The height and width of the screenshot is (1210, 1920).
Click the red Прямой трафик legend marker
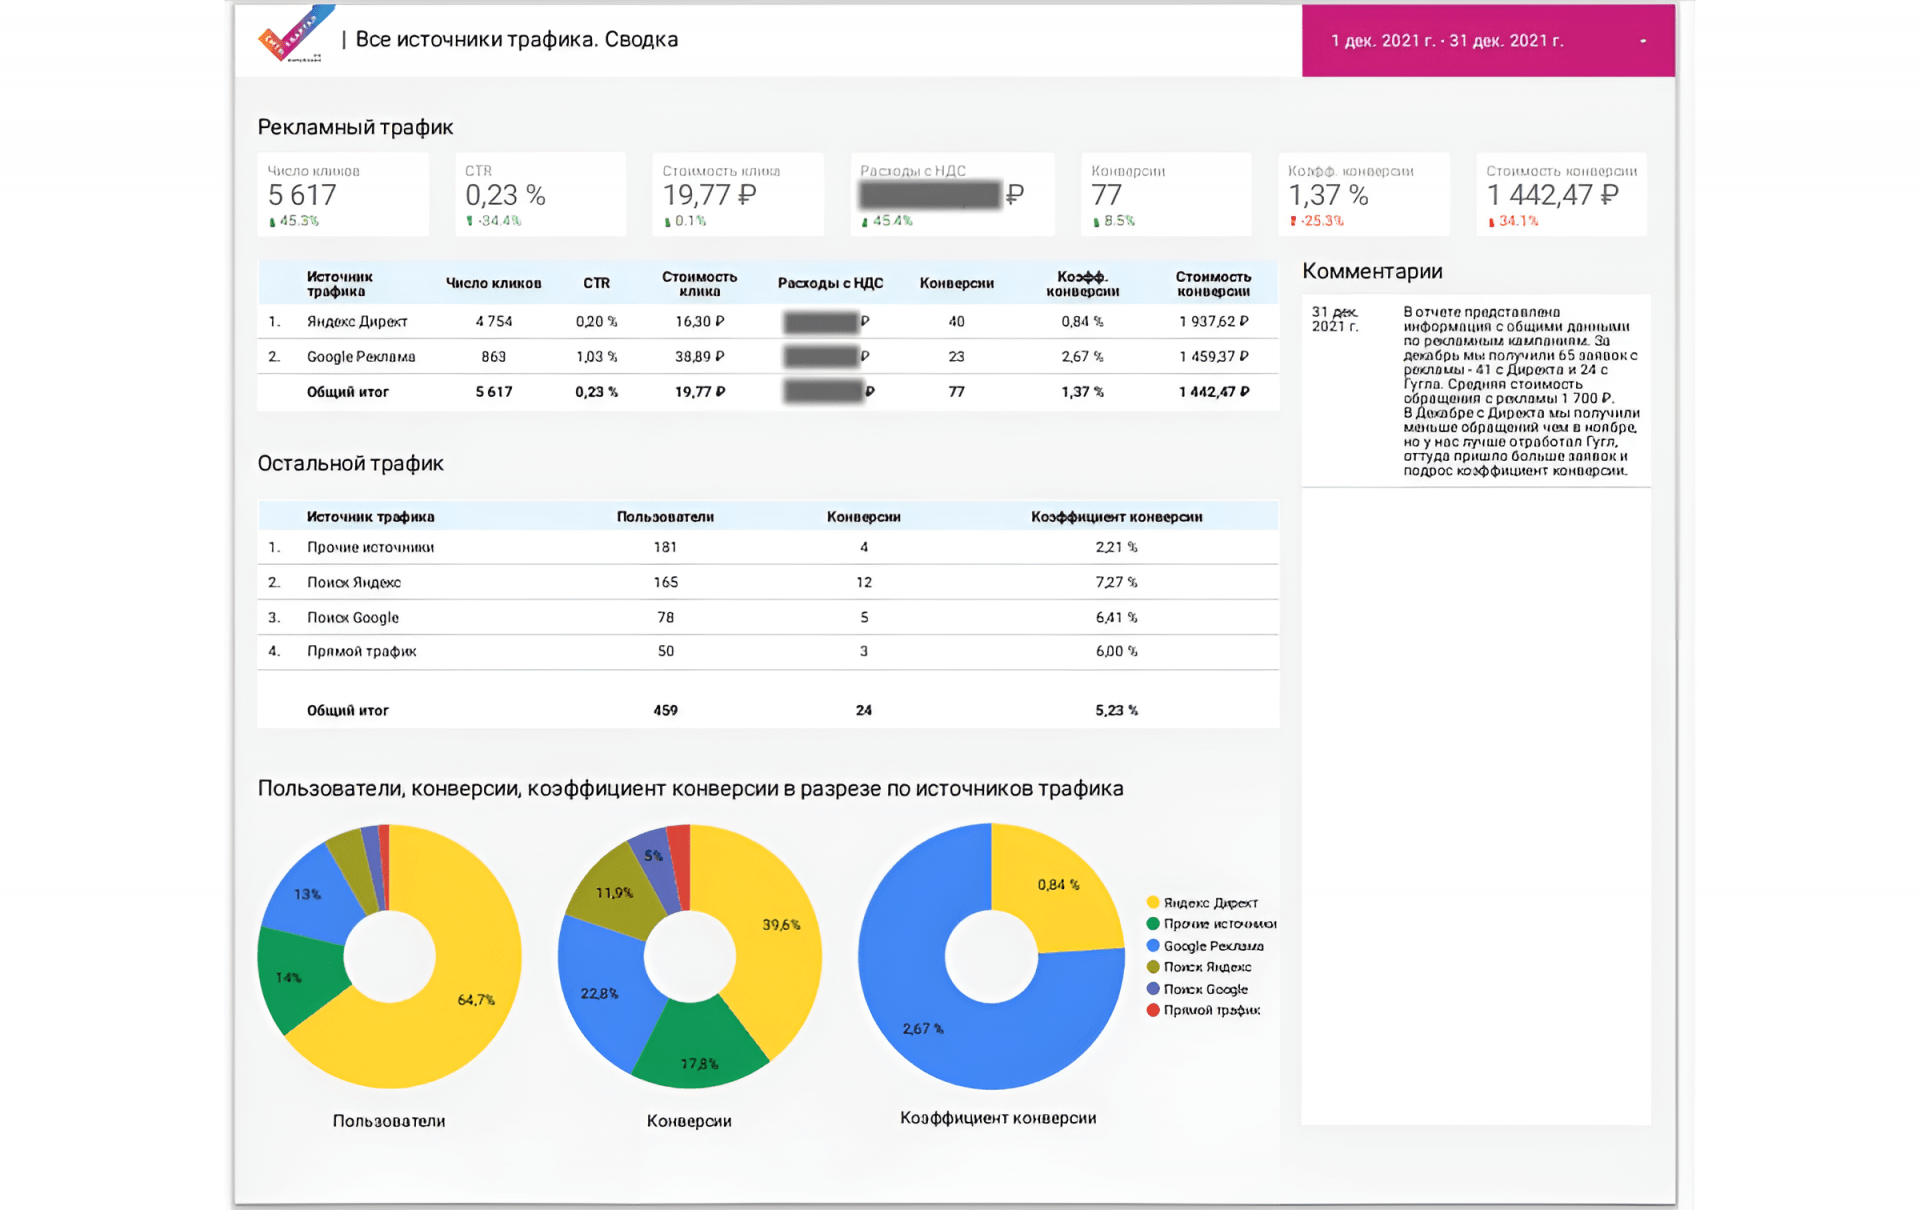[x=1153, y=1010]
